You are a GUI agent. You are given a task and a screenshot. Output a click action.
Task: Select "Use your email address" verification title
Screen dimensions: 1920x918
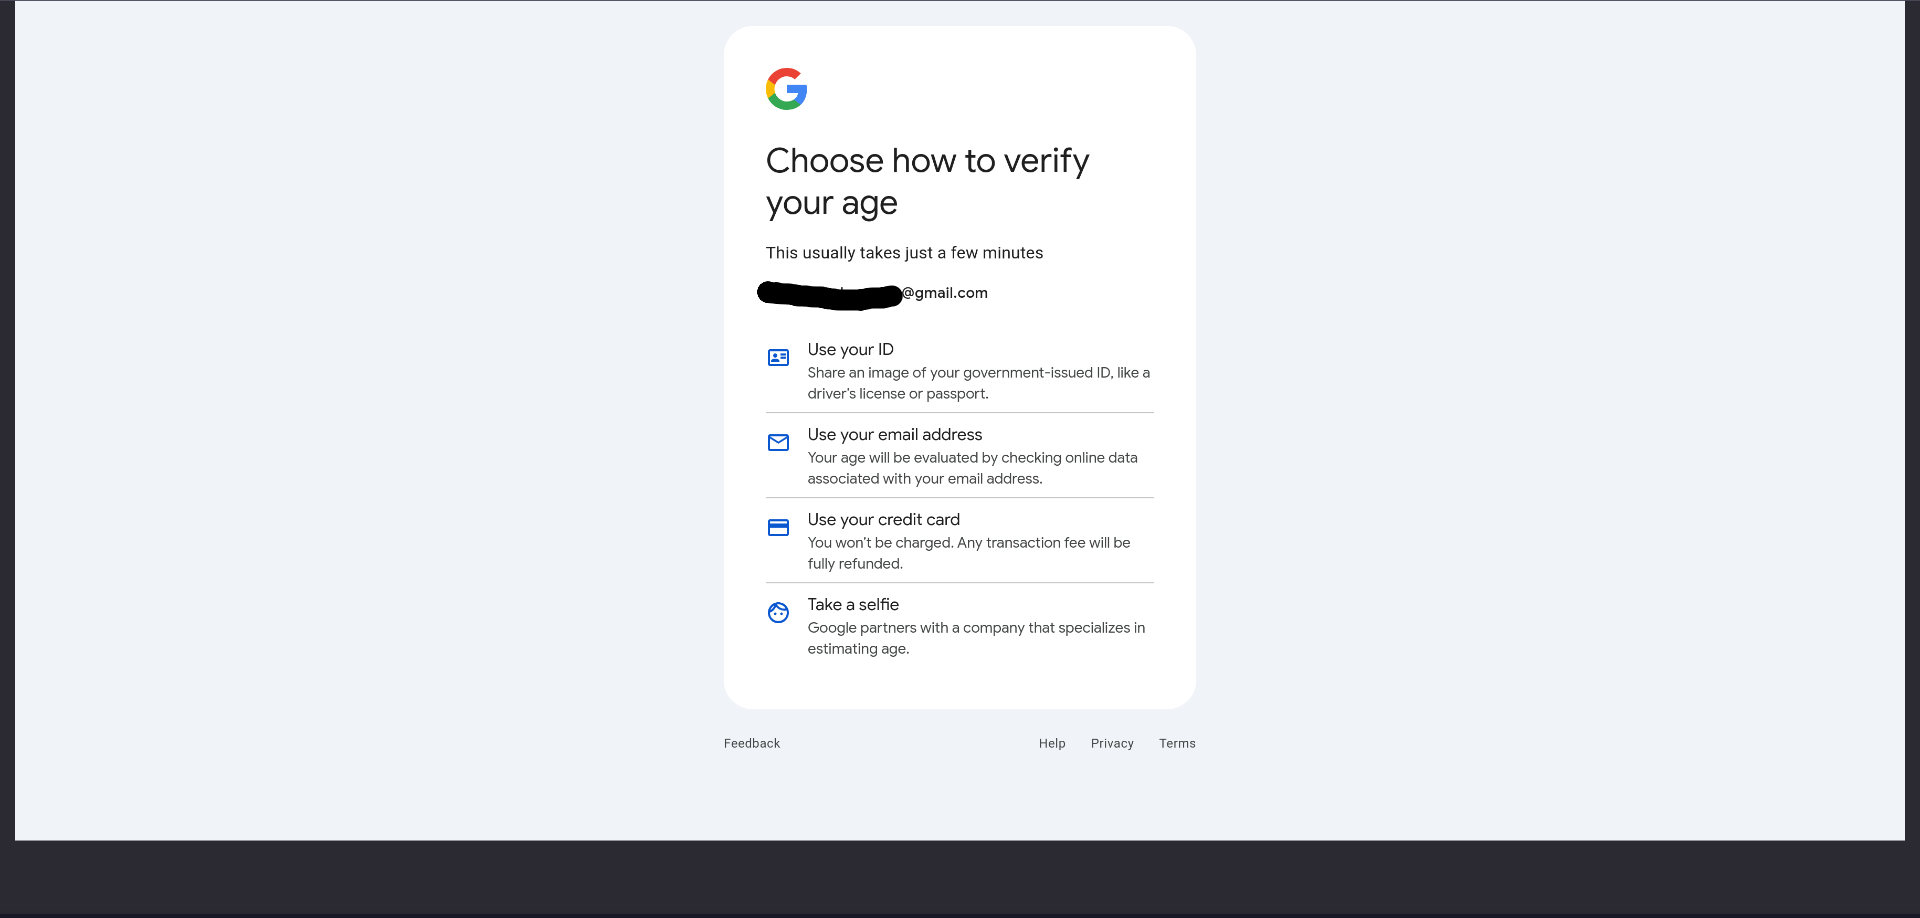coord(894,434)
